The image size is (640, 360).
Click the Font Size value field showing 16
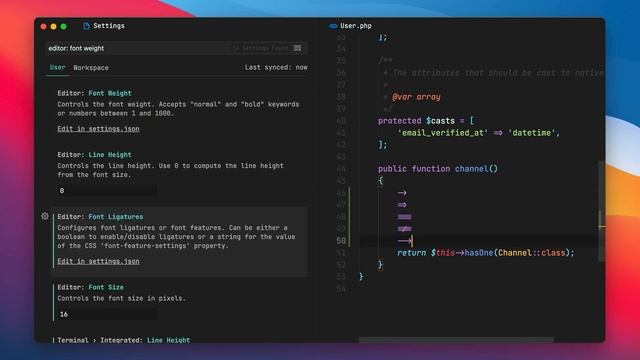(107, 314)
